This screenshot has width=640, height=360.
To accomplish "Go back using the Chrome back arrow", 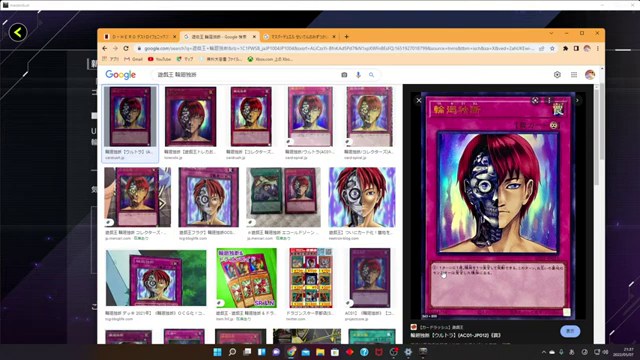I will [105, 48].
